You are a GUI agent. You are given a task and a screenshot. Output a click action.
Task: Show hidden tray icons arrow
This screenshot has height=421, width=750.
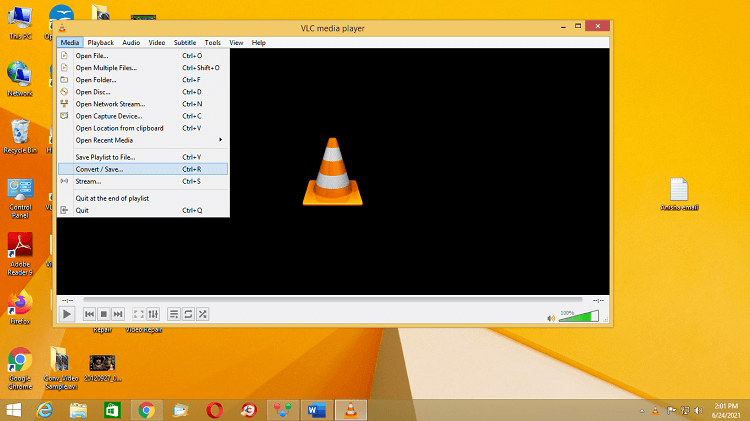click(x=642, y=410)
